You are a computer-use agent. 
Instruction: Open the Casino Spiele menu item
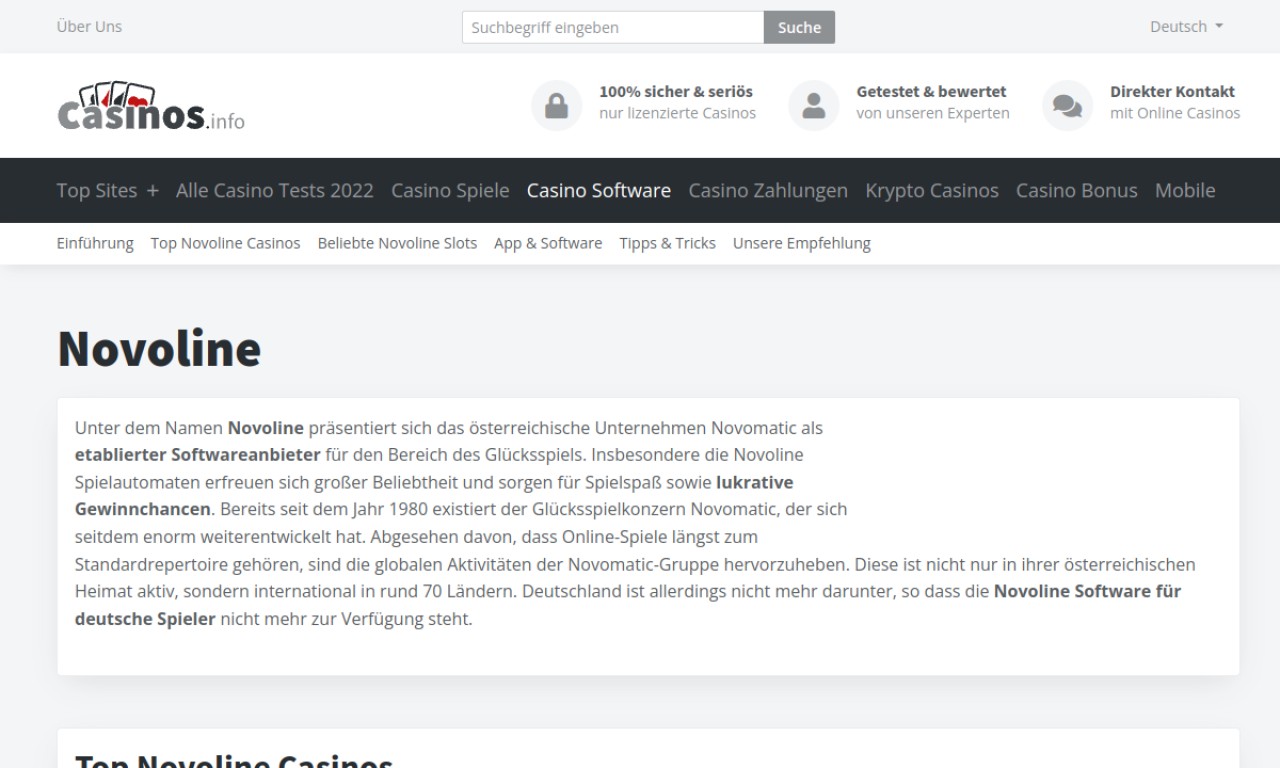coord(450,190)
